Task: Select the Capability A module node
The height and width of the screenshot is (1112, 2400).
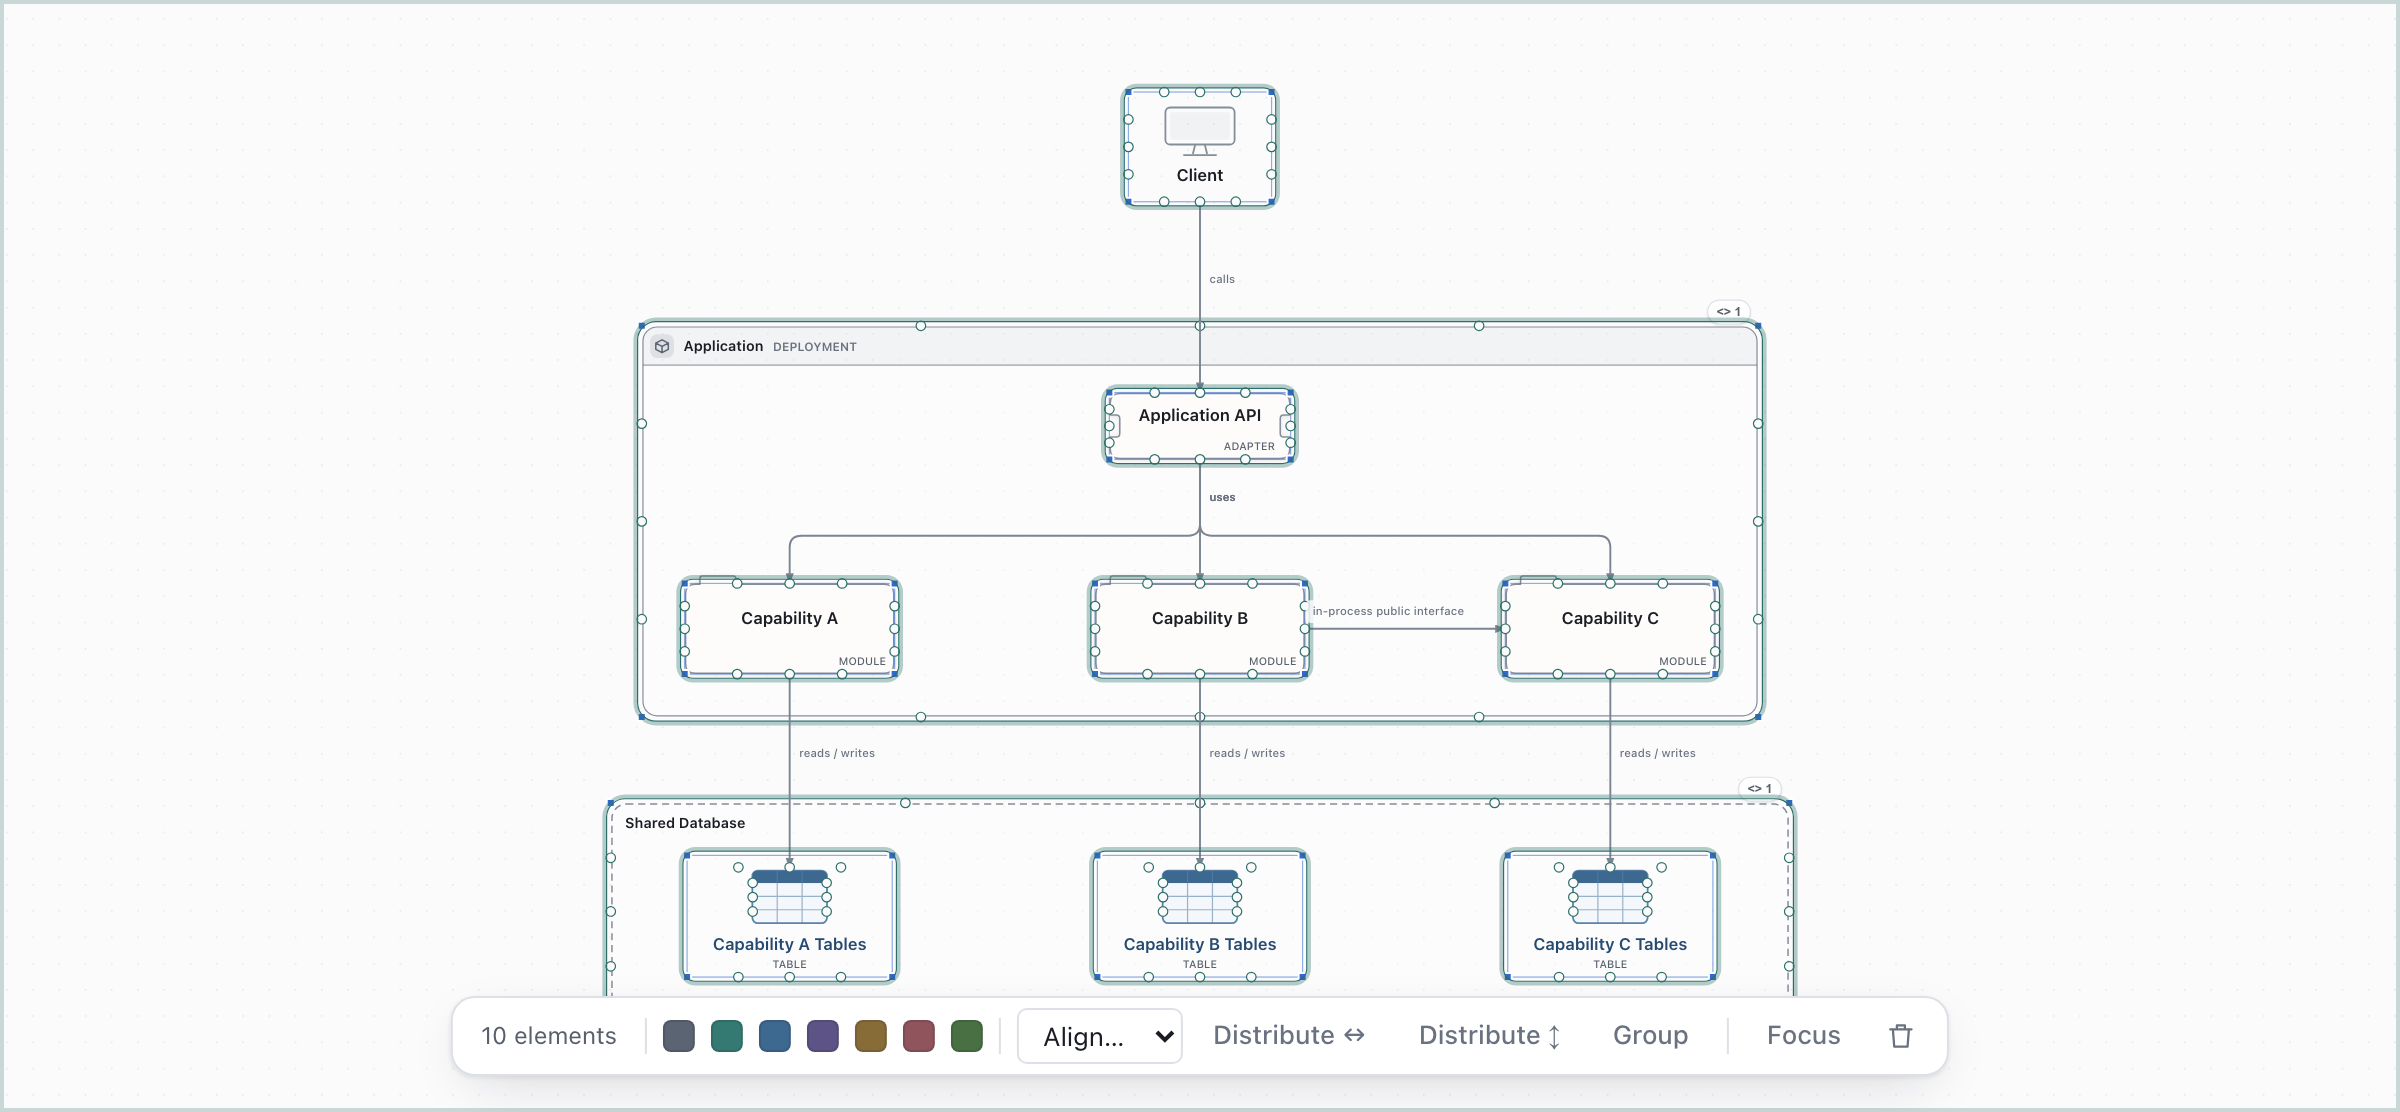Action: coord(790,628)
